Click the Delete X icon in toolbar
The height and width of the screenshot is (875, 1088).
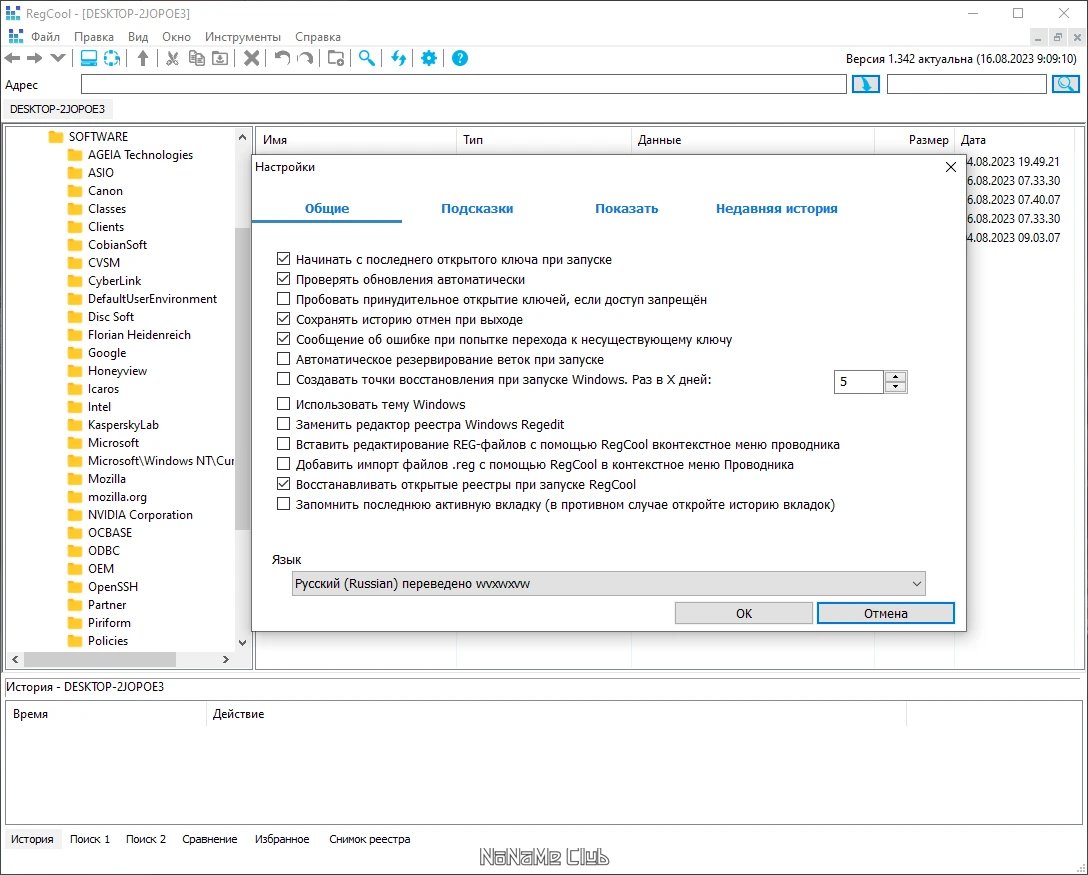251,58
